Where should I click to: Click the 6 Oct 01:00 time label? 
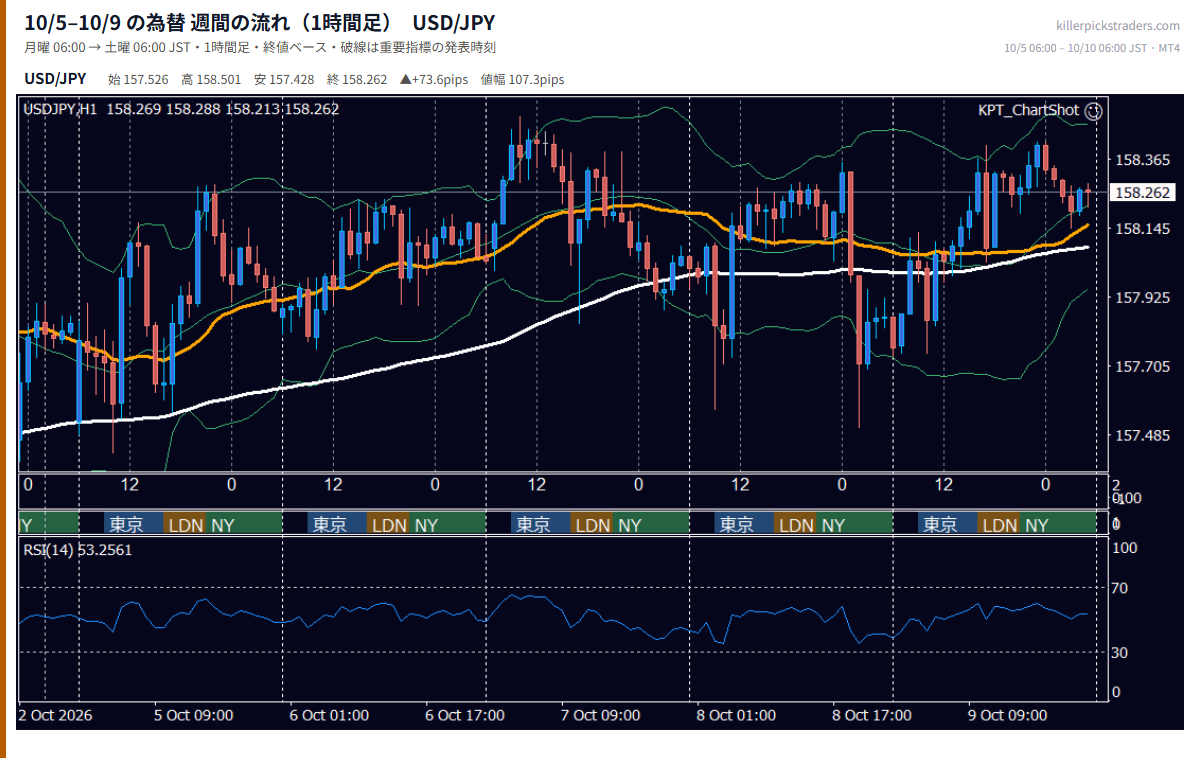(329, 715)
